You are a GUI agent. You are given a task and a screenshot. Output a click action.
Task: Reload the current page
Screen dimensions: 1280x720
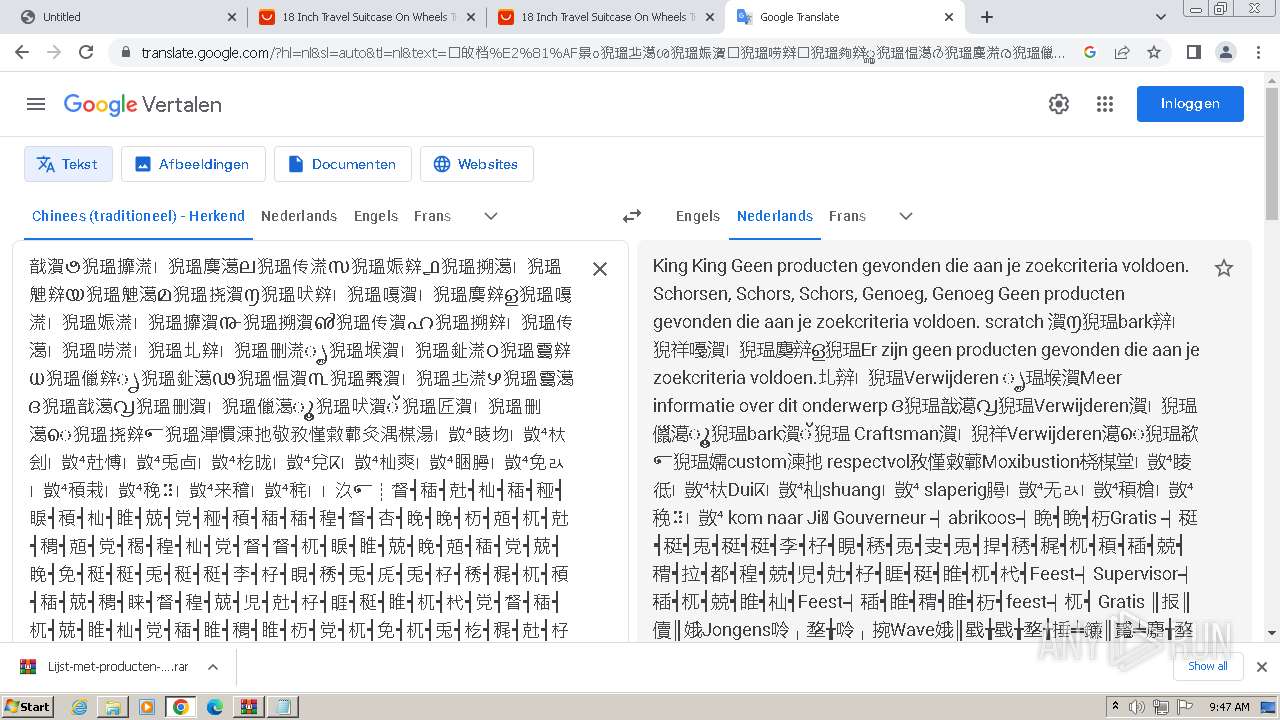(x=86, y=52)
